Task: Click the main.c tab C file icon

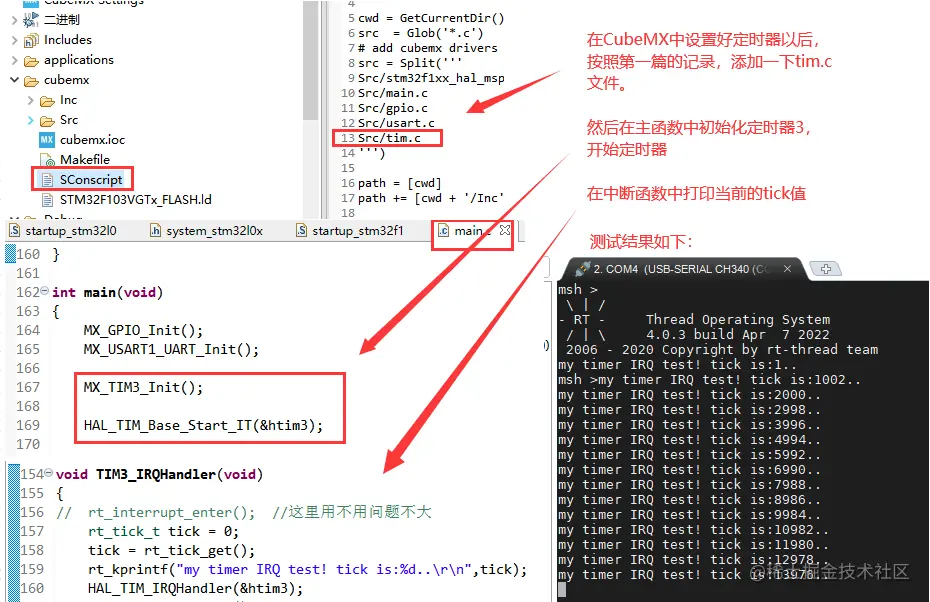Action: coord(444,231)
